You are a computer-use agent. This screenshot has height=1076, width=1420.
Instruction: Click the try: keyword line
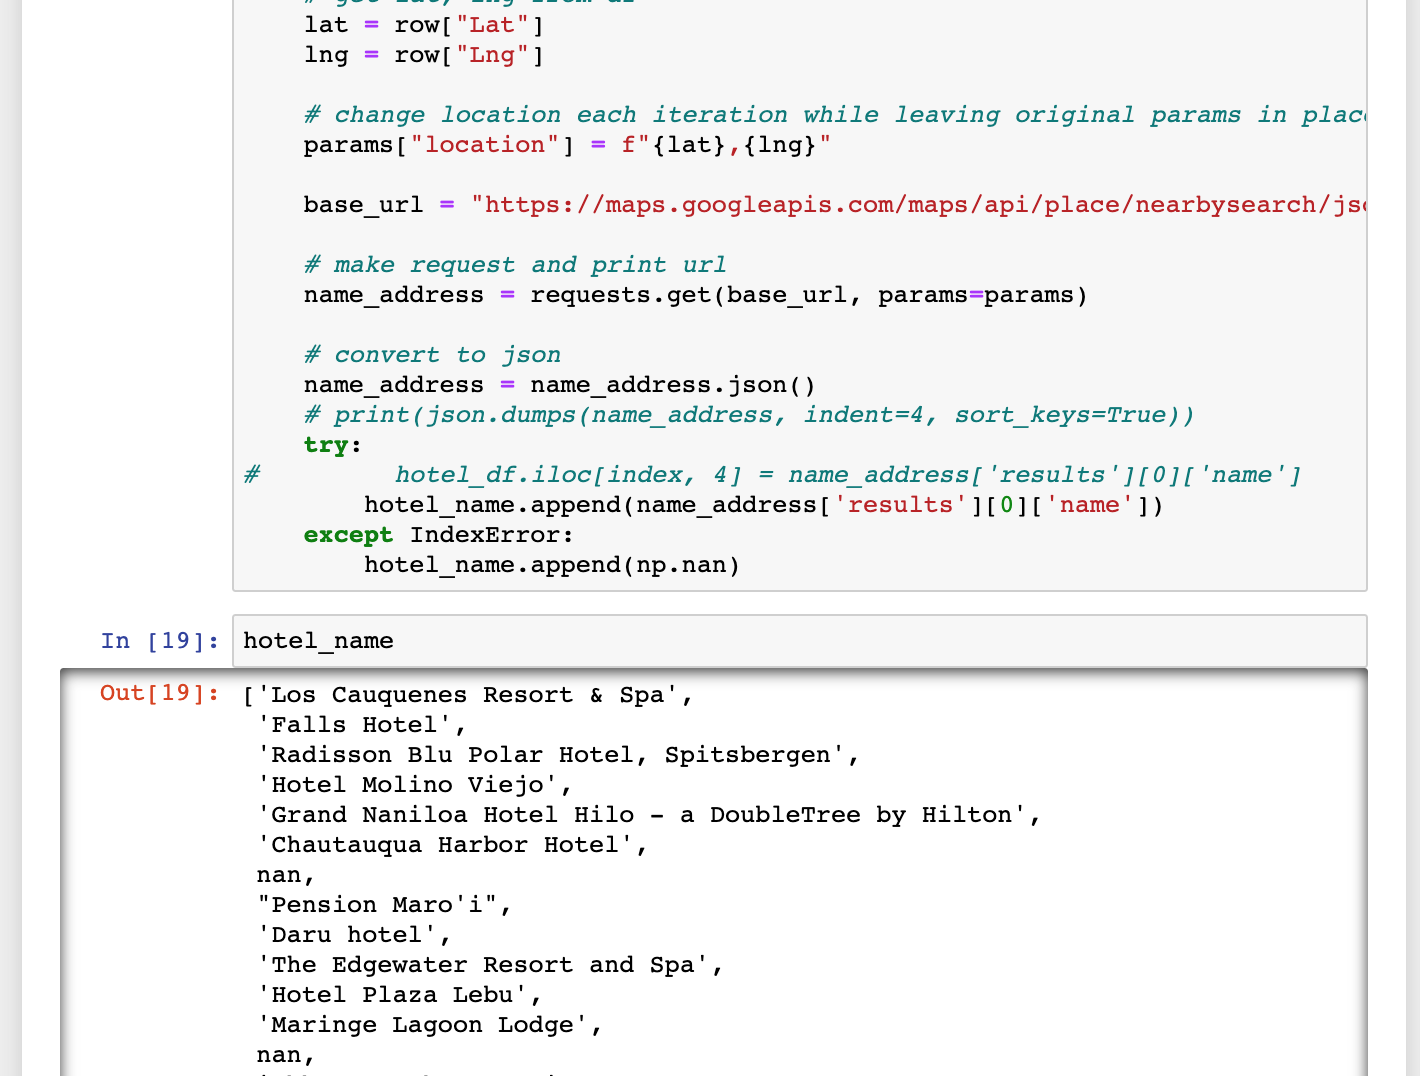tap(333, 445)
